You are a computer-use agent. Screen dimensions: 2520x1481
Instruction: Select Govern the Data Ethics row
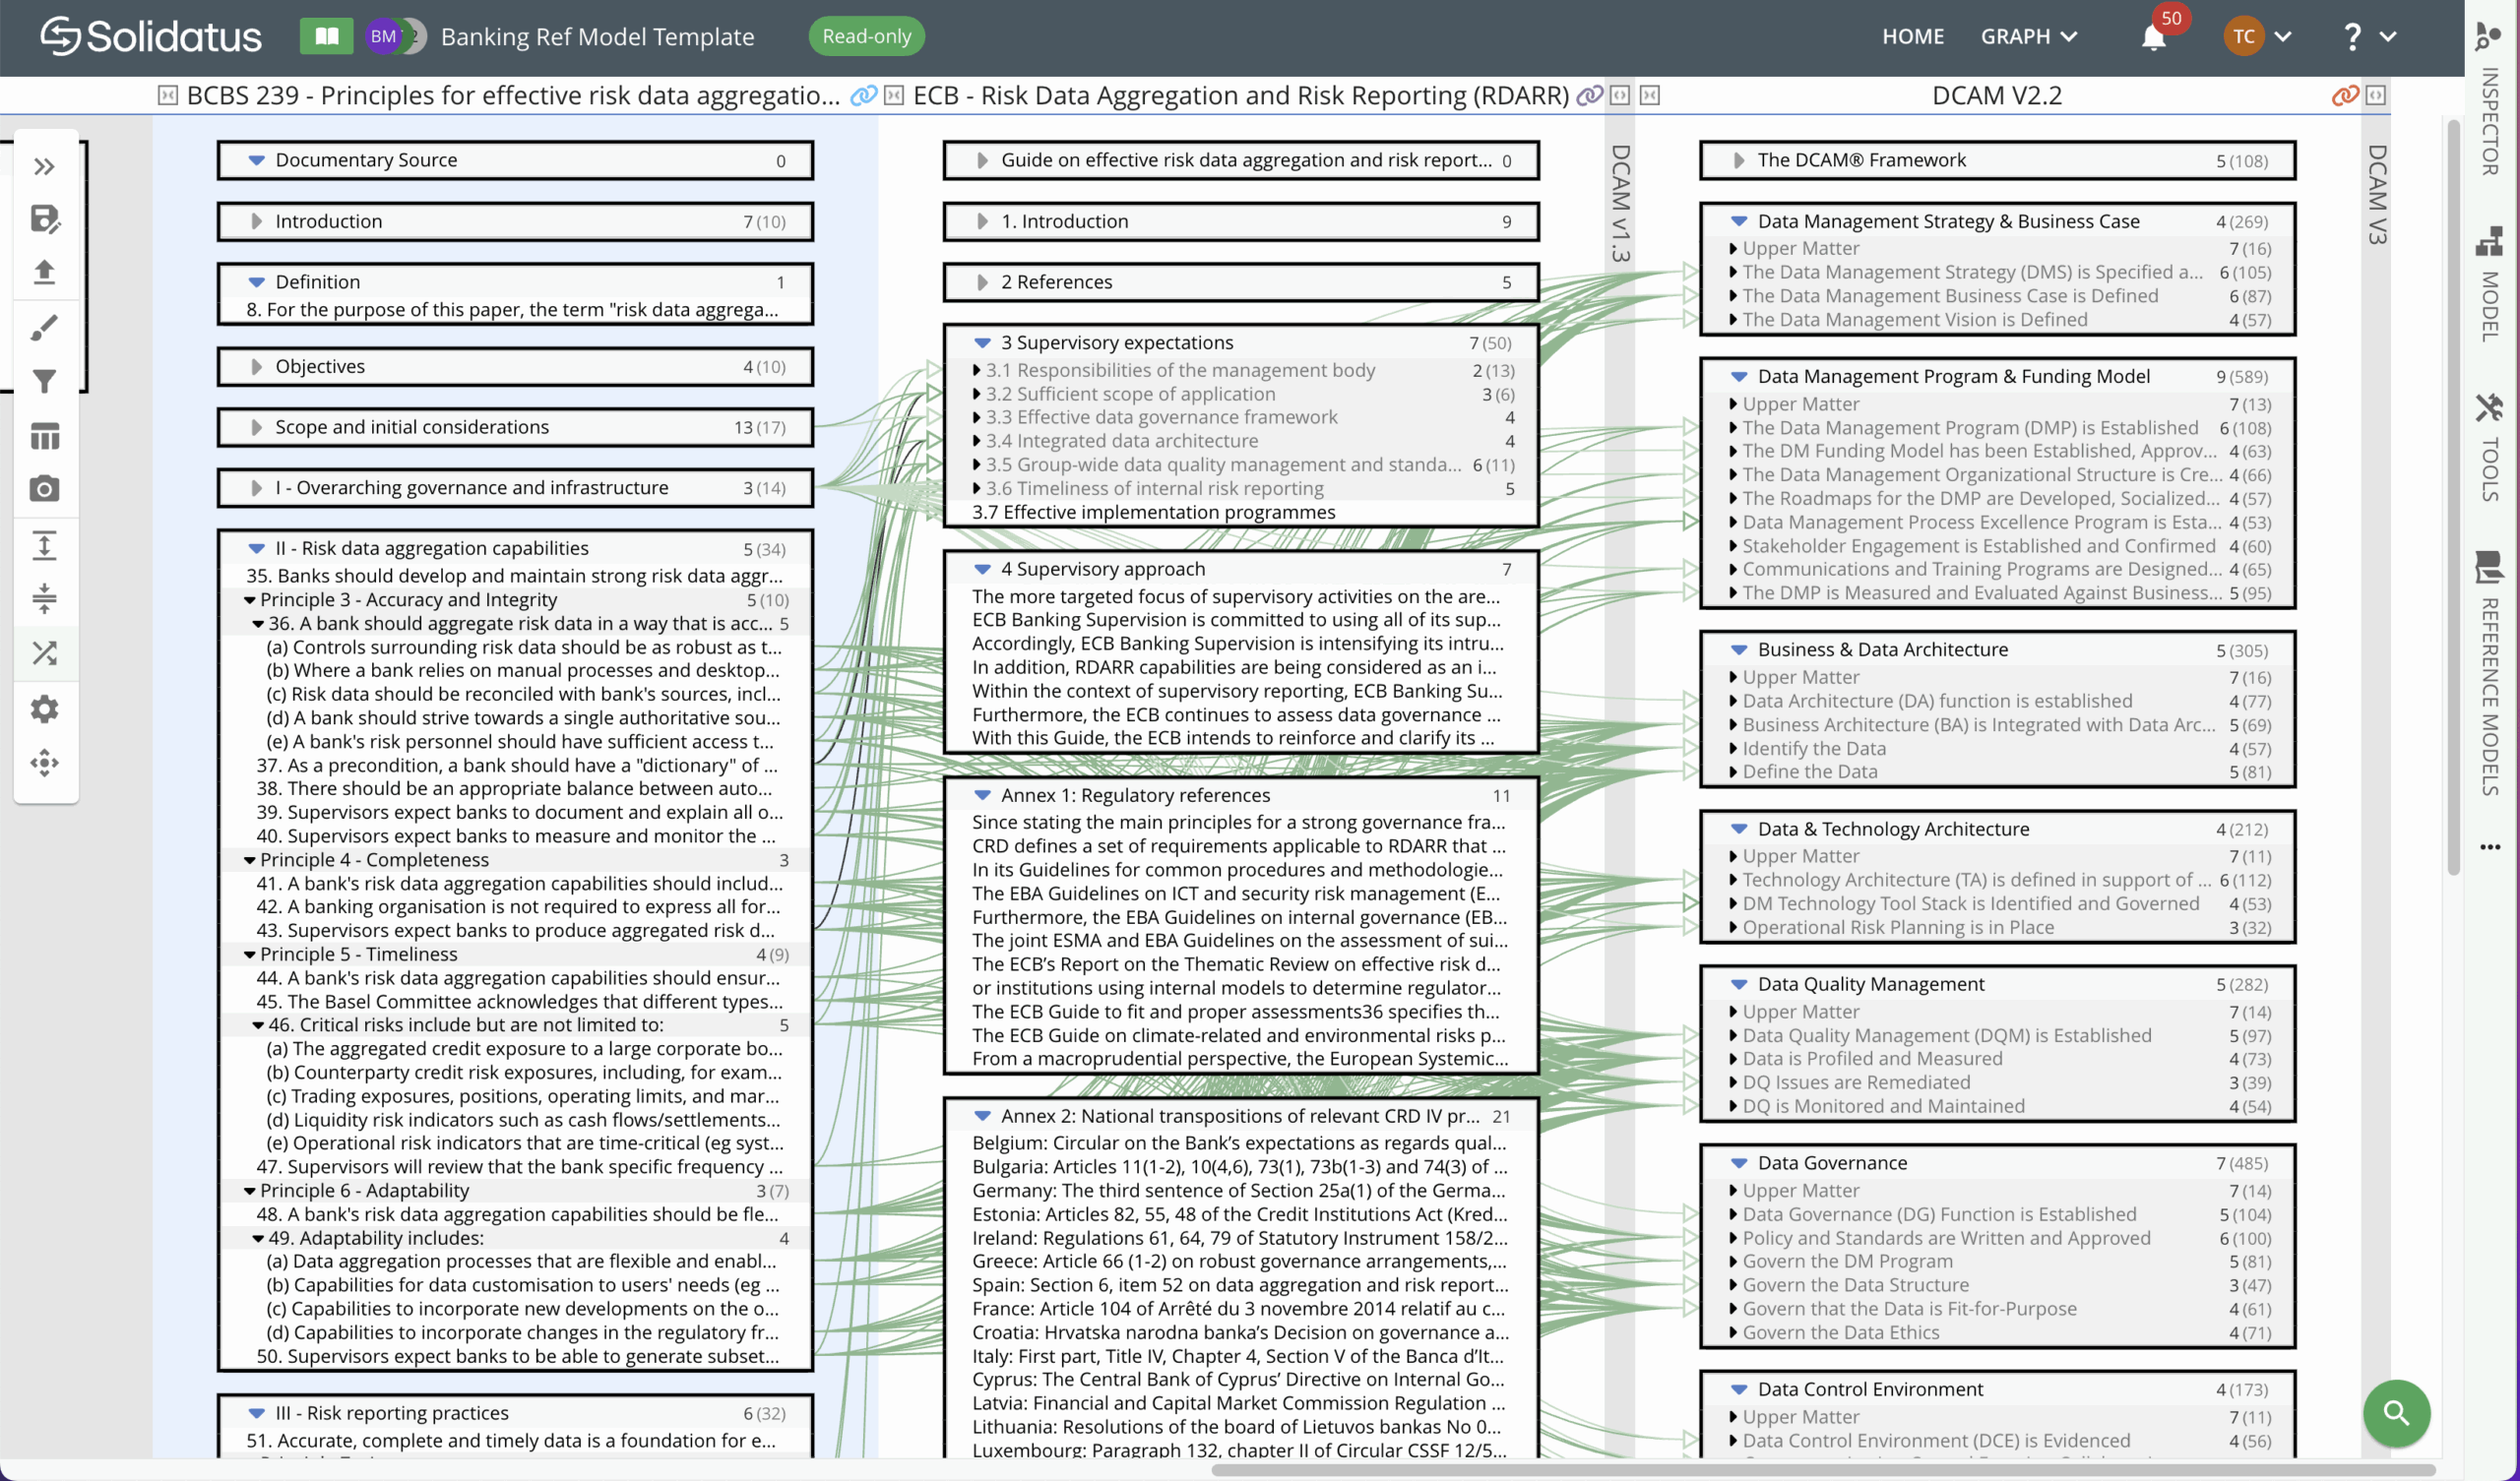click(1996, 1332)
